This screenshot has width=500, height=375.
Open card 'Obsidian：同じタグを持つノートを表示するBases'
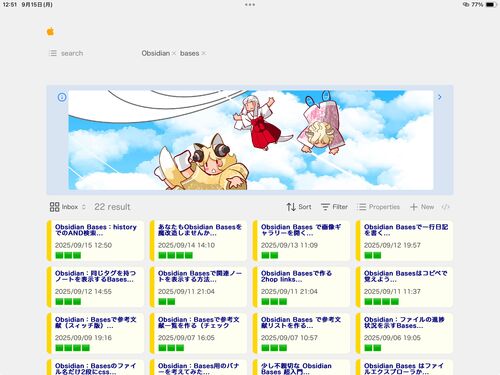point(96,287)
